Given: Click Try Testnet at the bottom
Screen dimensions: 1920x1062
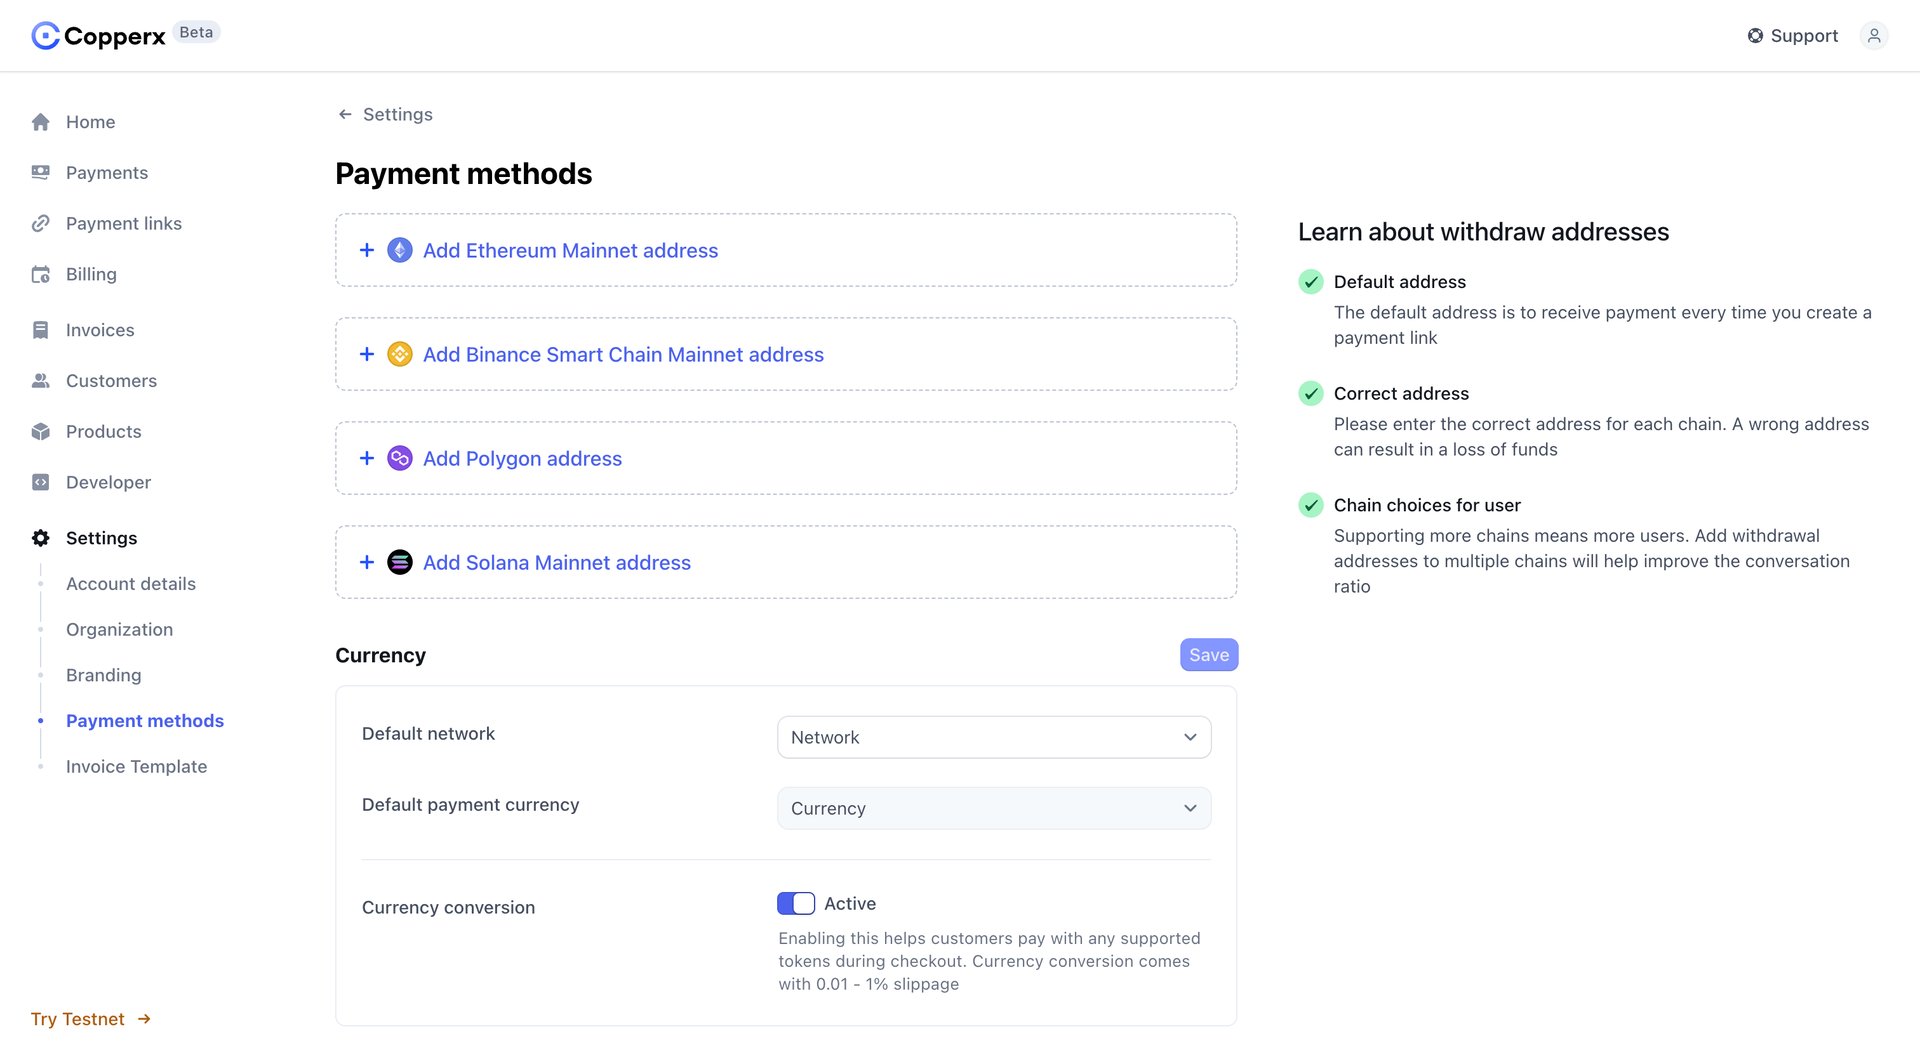Looking at the screenshot, I should [x=78, y=1018].
